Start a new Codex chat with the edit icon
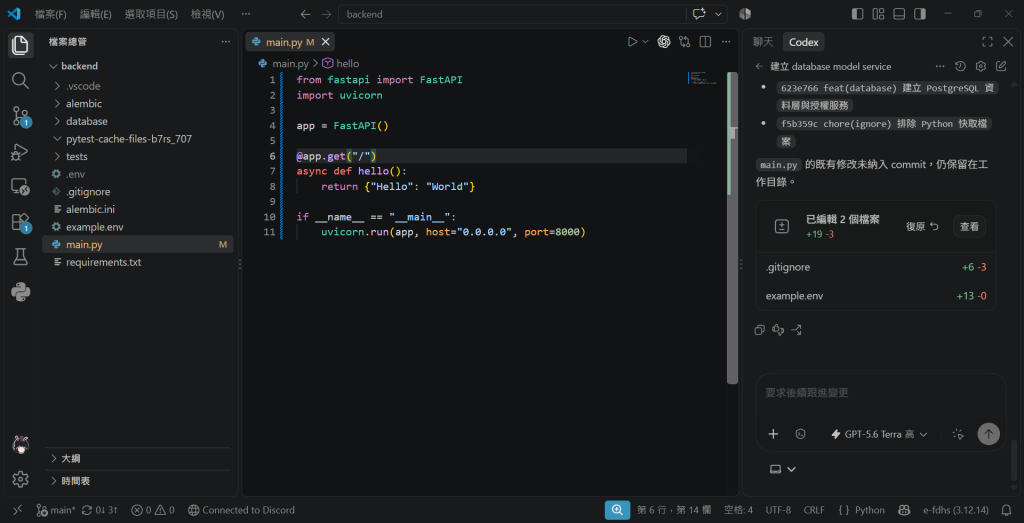Image resolution: width=1024 pixels, height=523 pixels. (1001, 67)
